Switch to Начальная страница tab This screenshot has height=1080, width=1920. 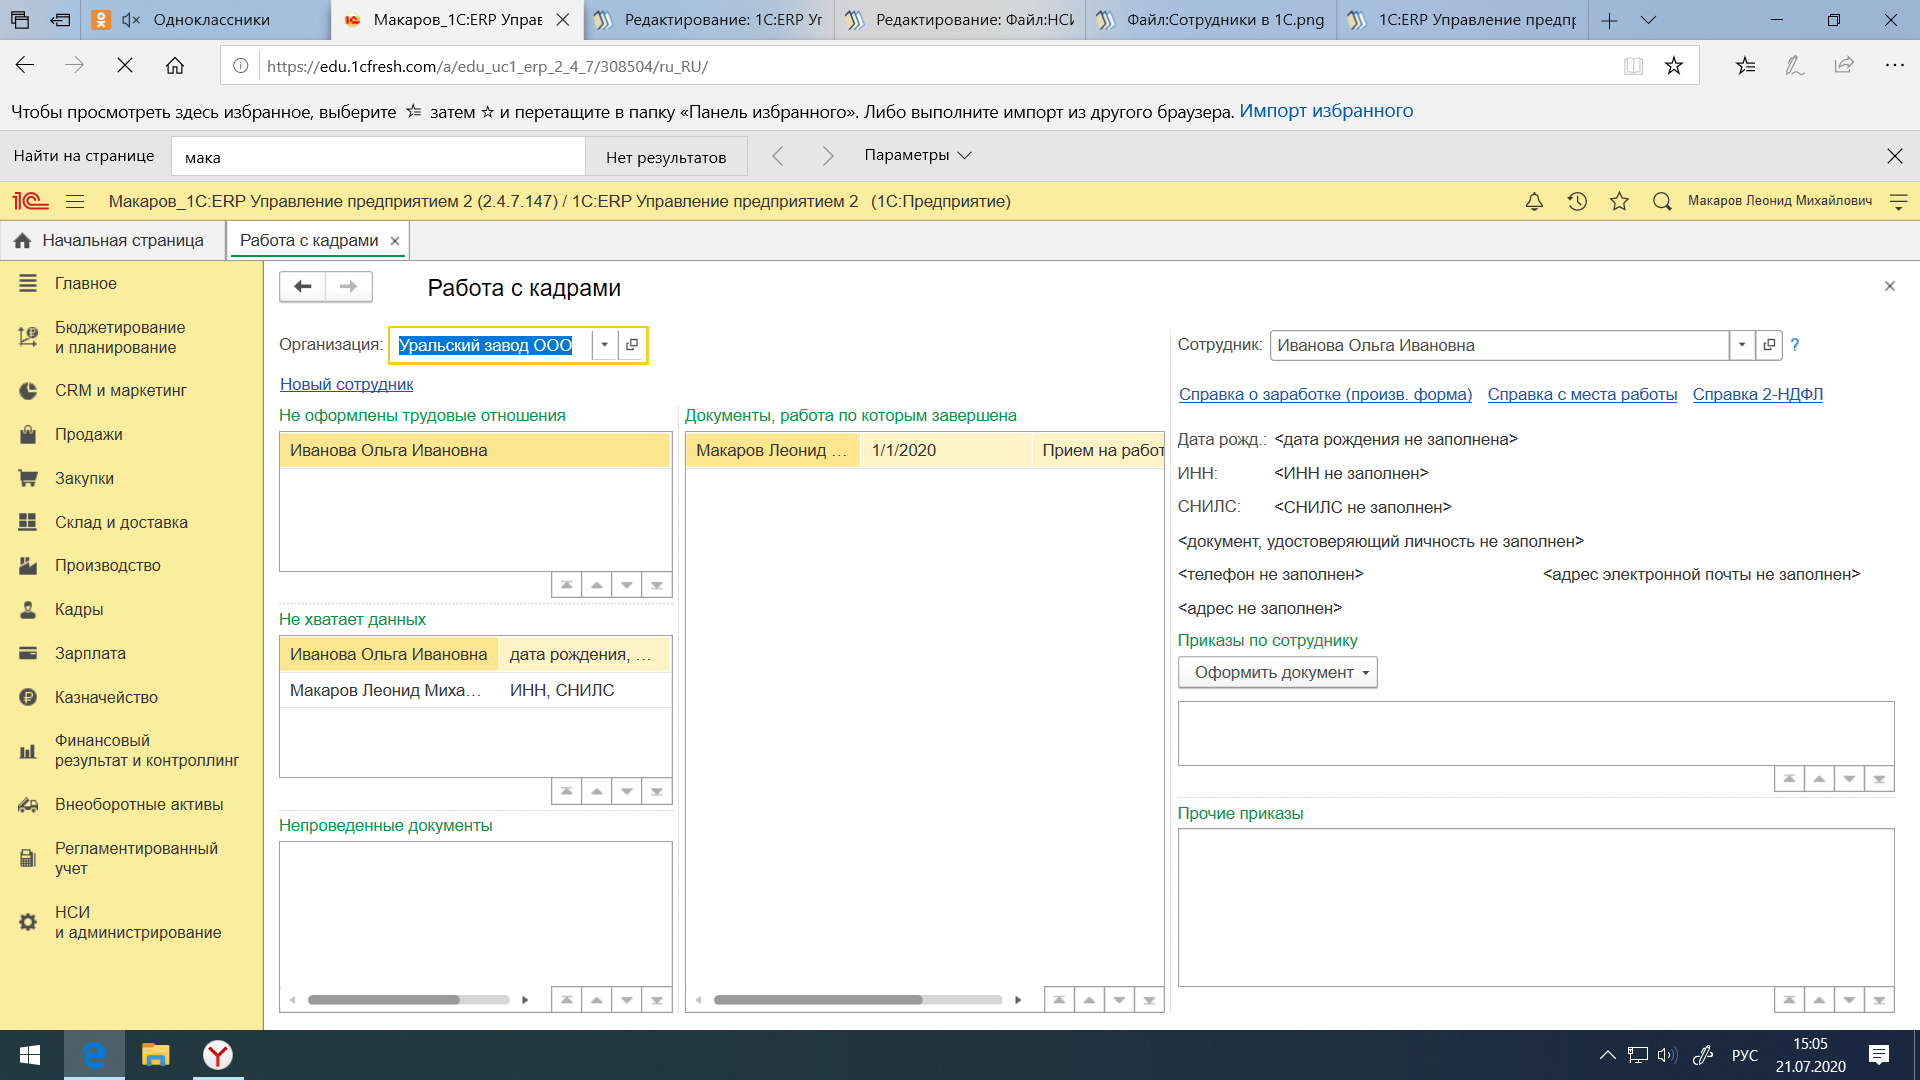pyautogui.click(x=113, y=240)
